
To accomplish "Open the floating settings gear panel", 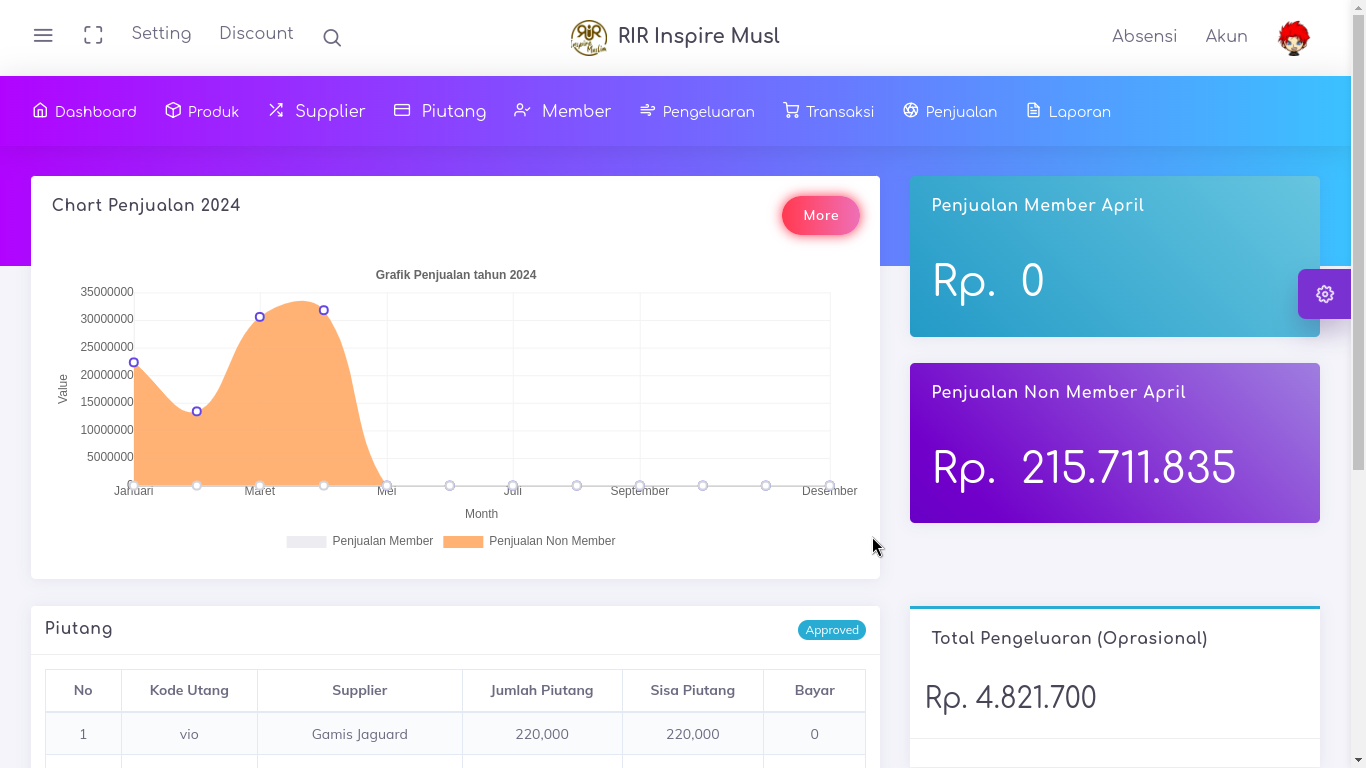I will (x=1324, y=294).
